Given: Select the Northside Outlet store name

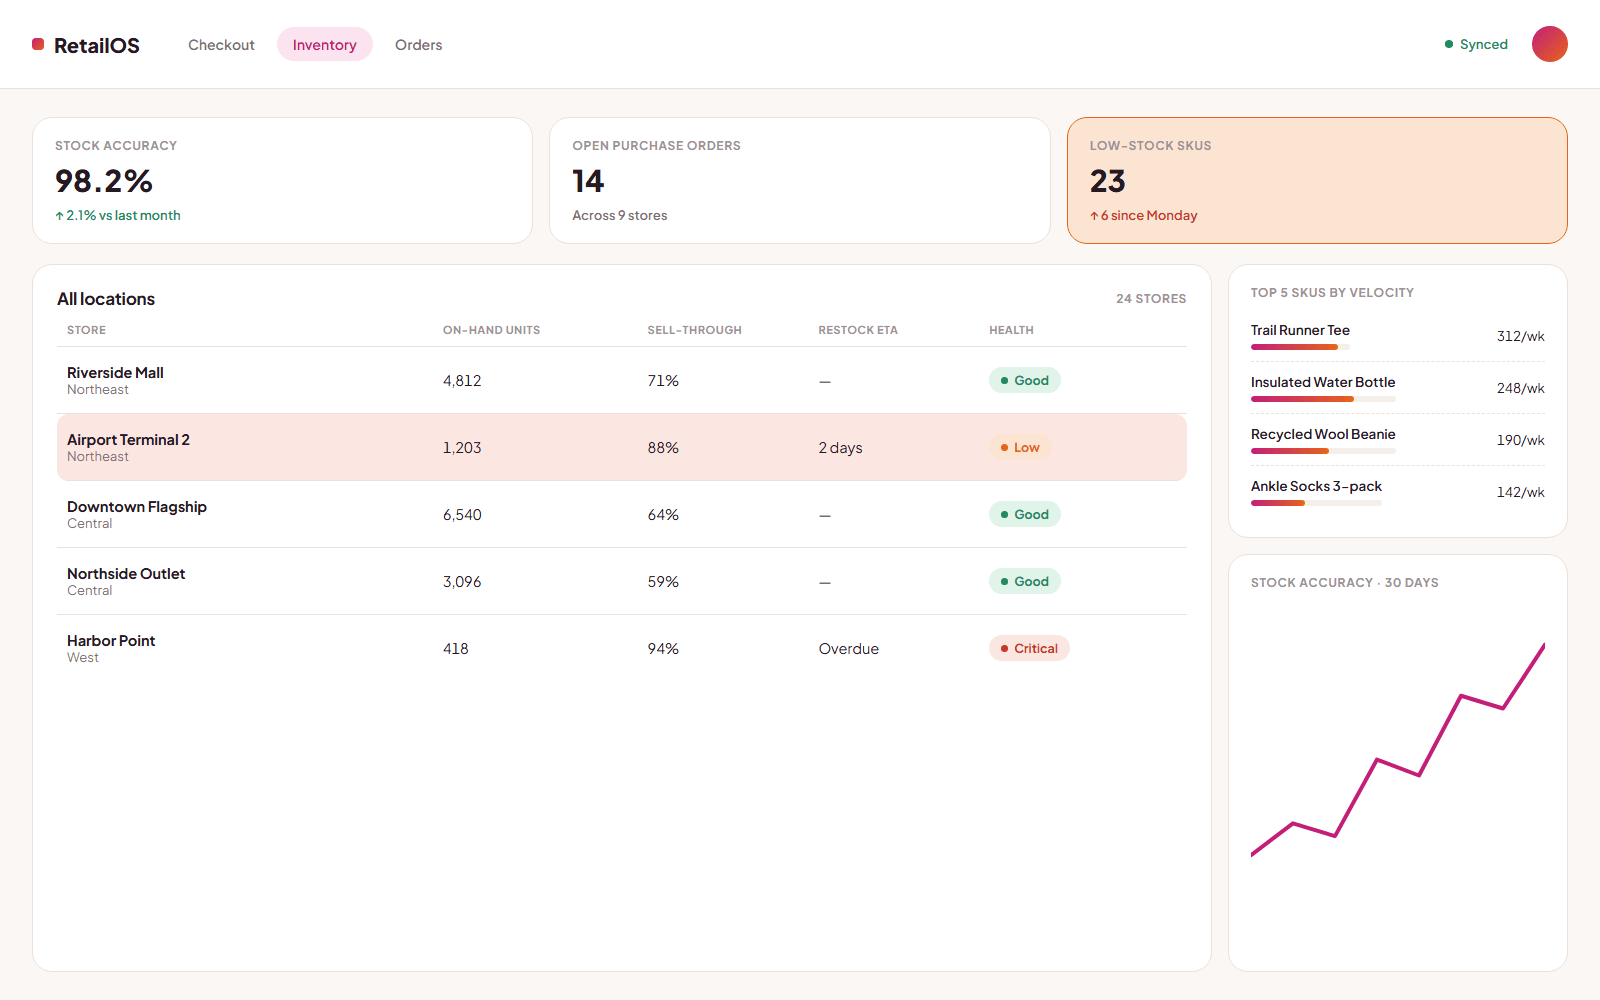Looking at the screenshot, I should pyautogui.click(x=126, y=573).
